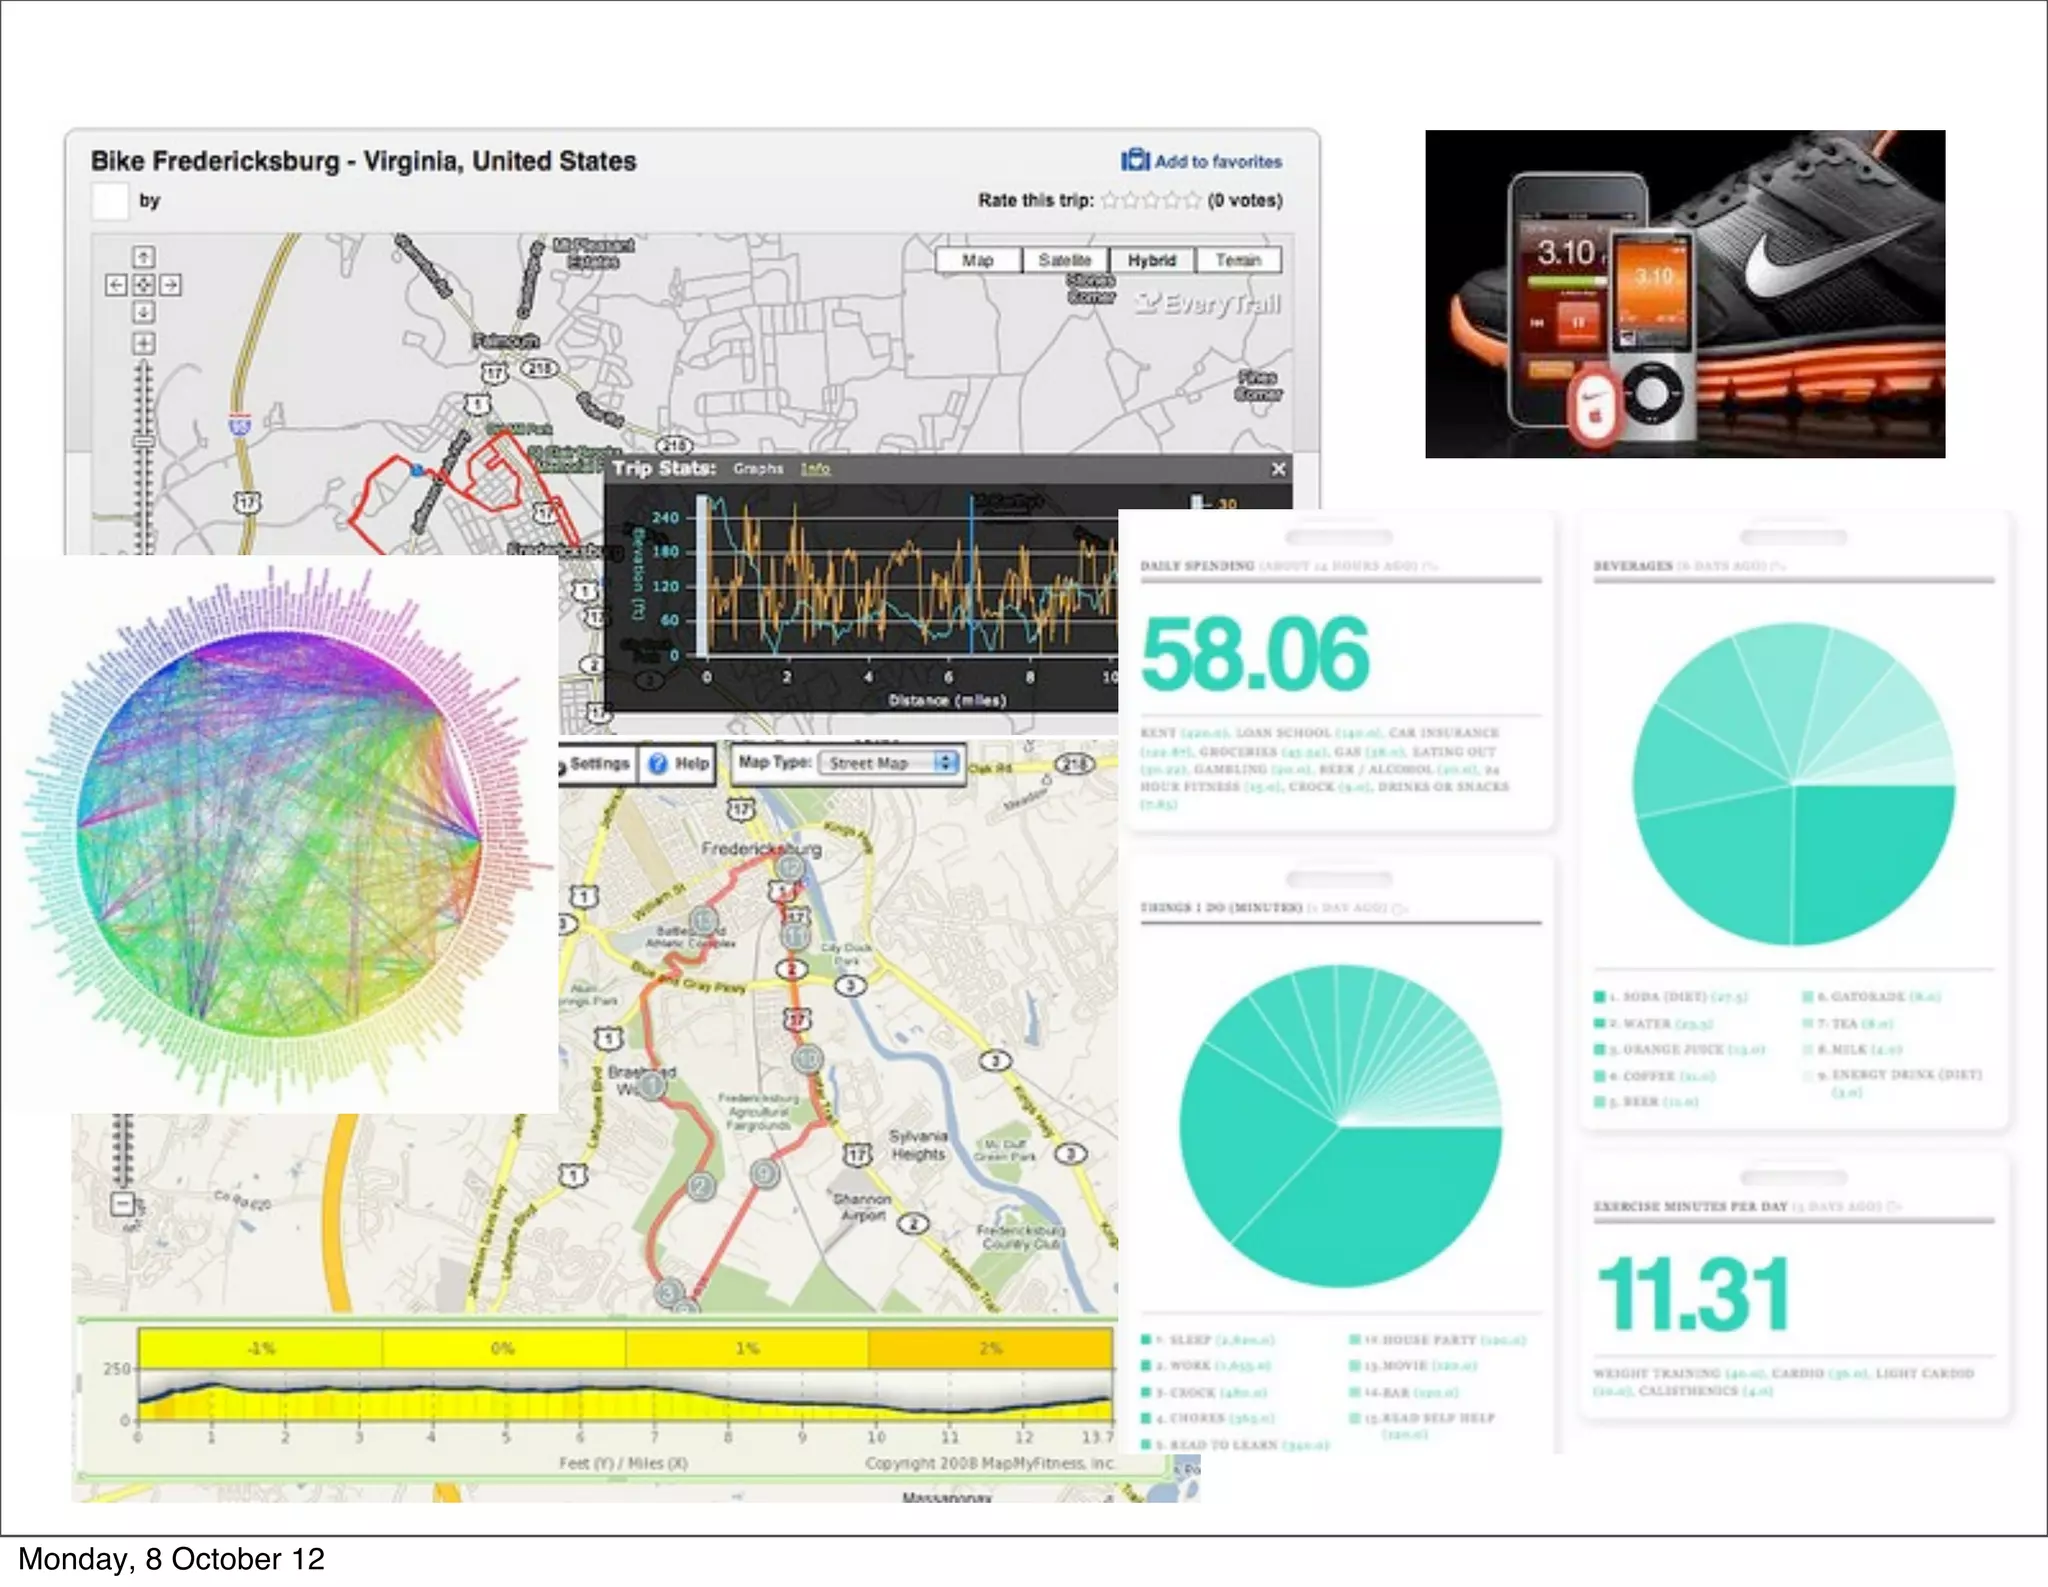The height and width of the screenshot is (1587, 2048).
Task: Open the Graphs tab in Trip Stats
Action: pos(757,469)
